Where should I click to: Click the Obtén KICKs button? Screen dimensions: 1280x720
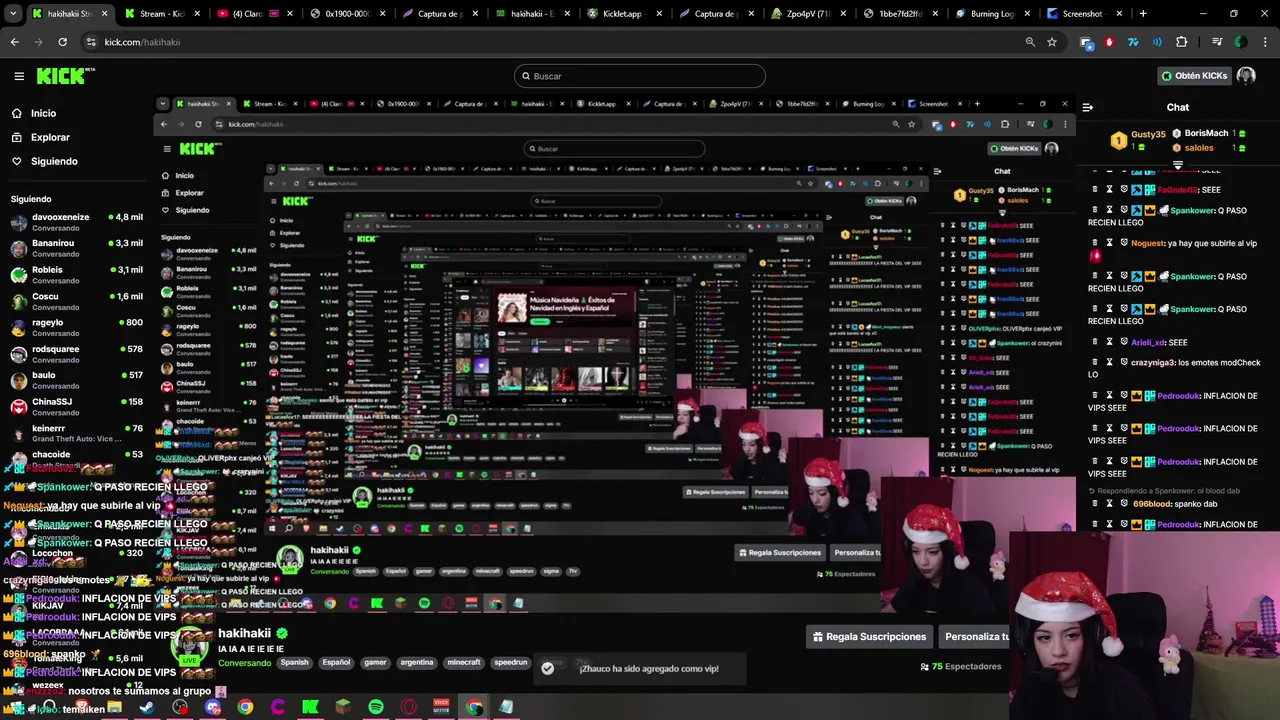pyautogui.click(x=1194, y=76)
